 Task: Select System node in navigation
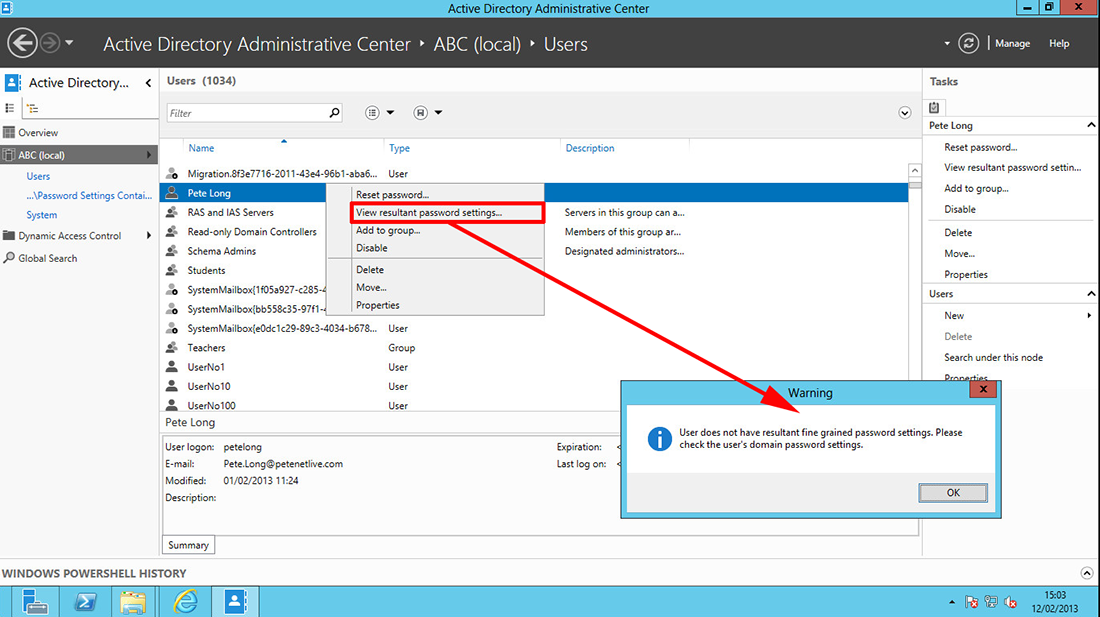(41, 215)
